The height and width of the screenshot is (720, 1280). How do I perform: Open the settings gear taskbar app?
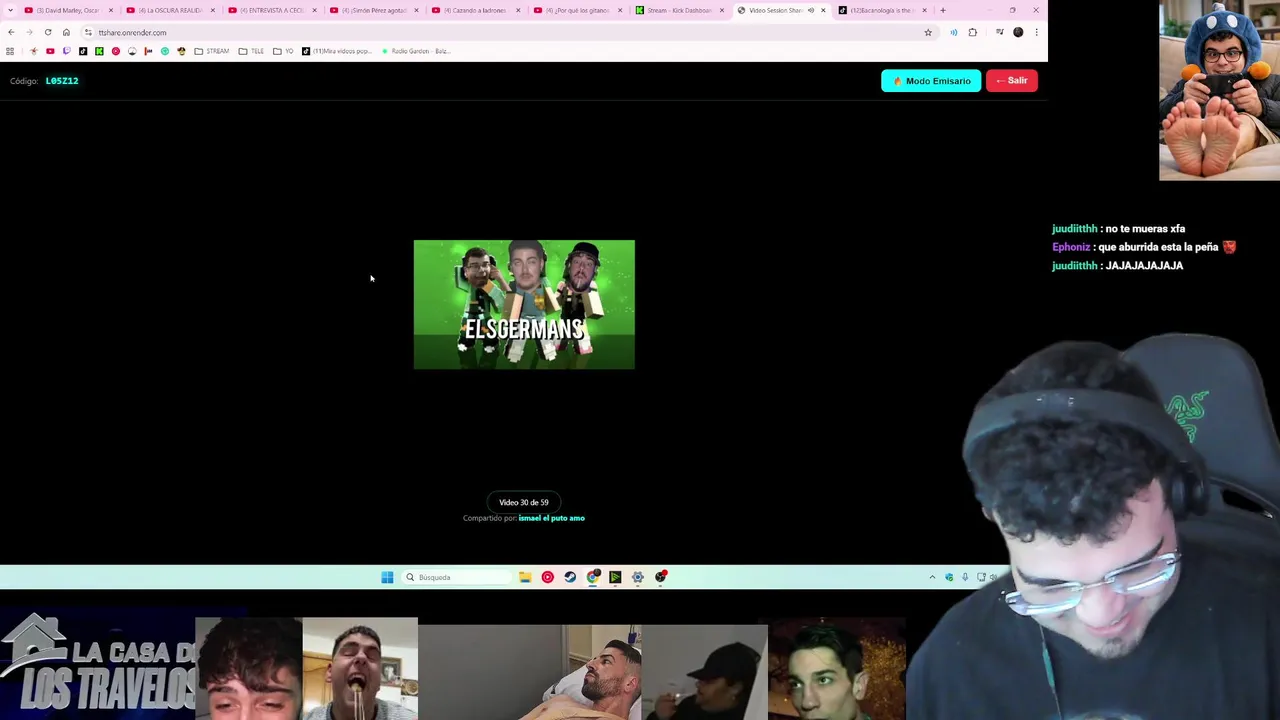(637, 577)
